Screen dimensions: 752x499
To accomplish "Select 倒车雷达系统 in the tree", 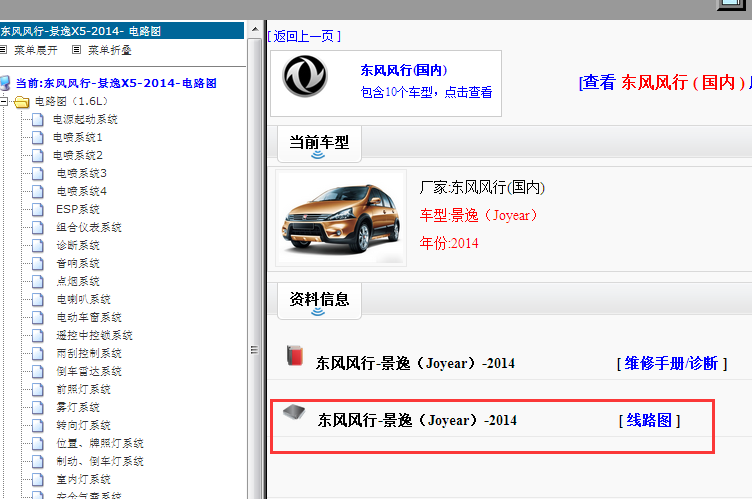I will pos(89,371).
